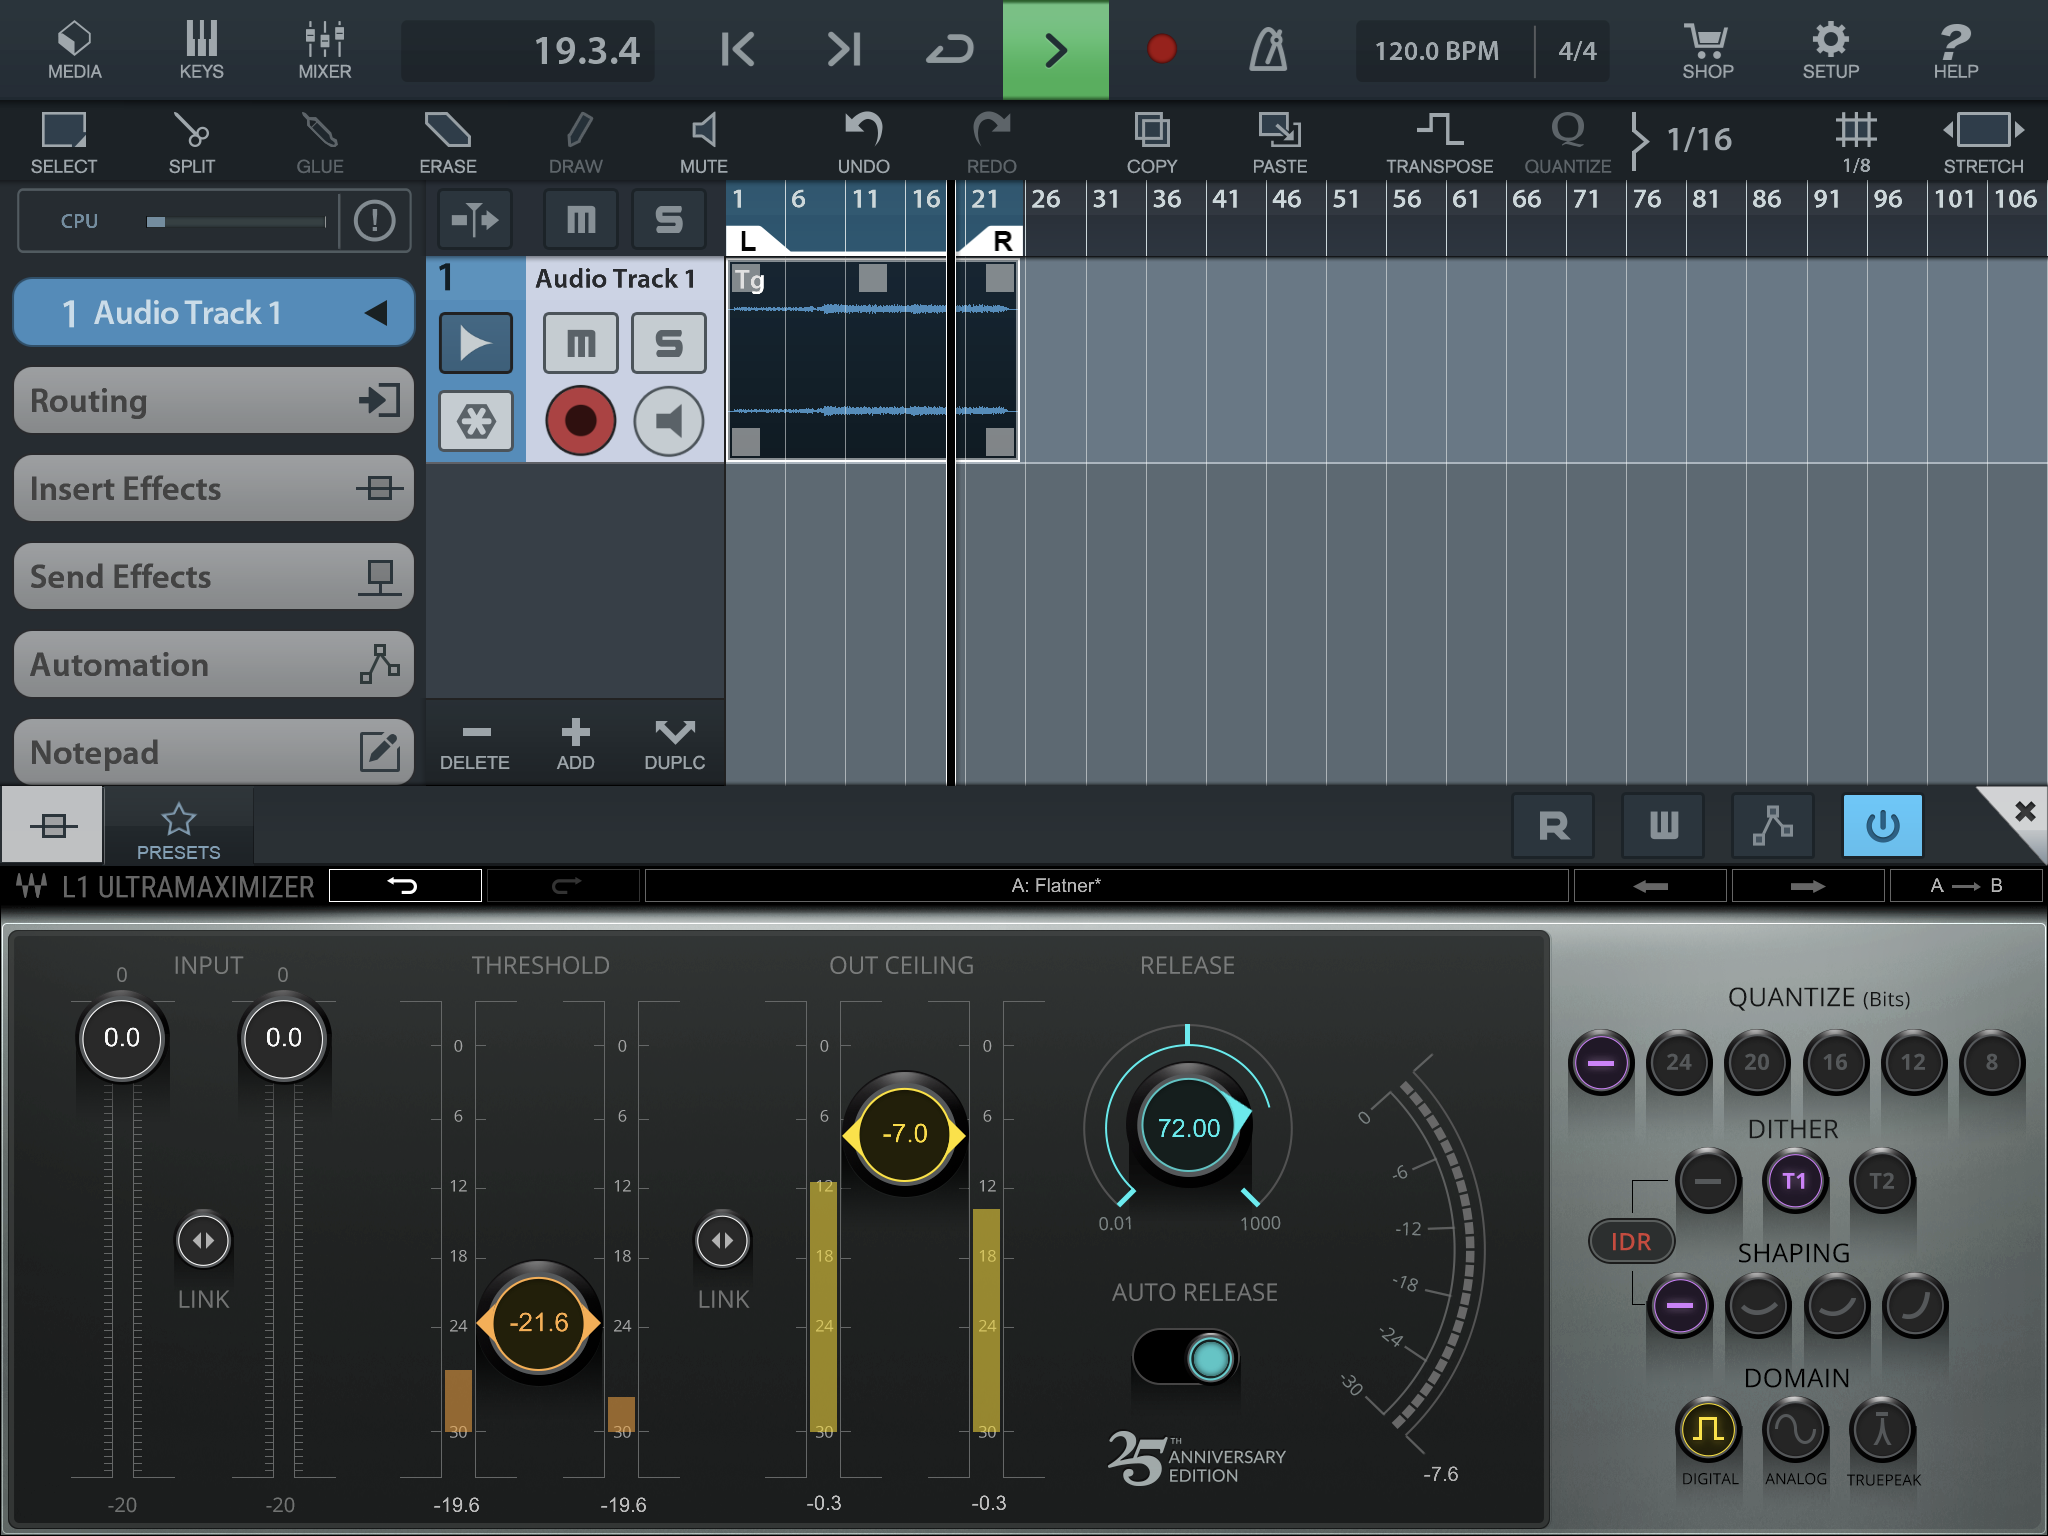2048x1536 pixels.
Task: Choose the ERASE tool
Action: (447, 143)
